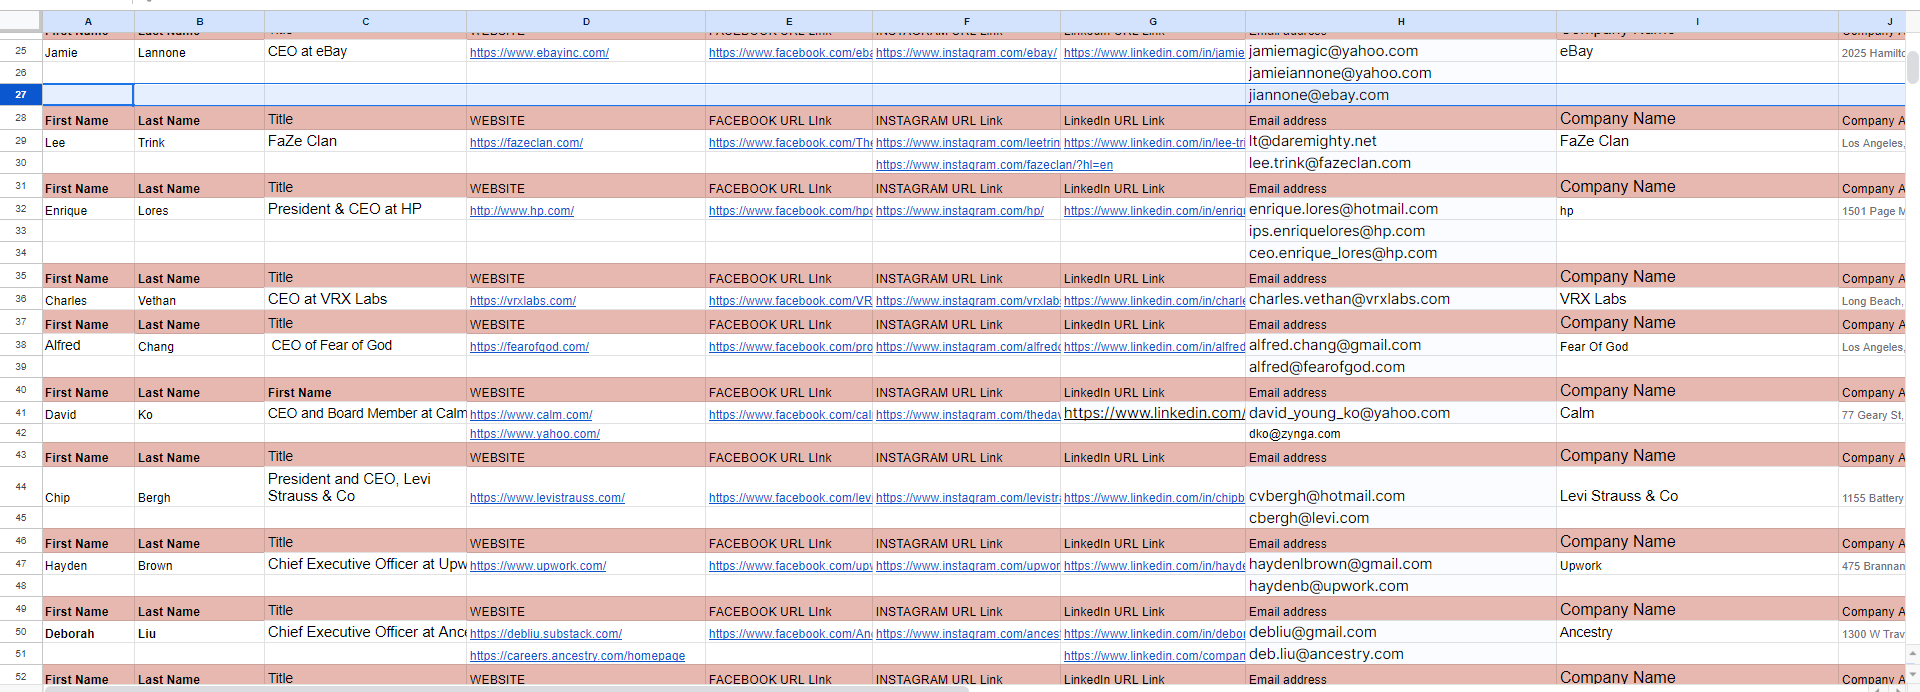Open Instagram link for eBay

[x=966, y=53]
